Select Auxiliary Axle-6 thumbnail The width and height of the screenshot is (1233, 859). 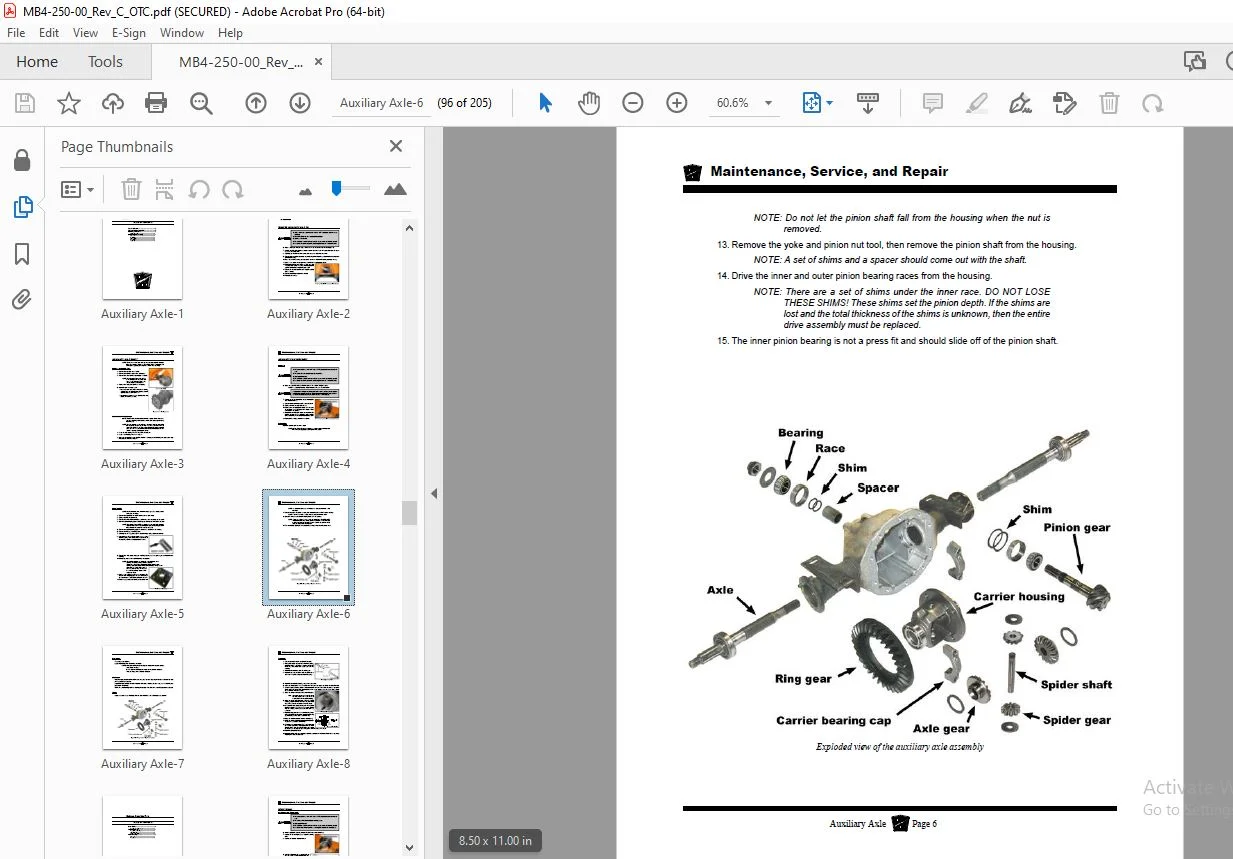(x=309, y=547)
